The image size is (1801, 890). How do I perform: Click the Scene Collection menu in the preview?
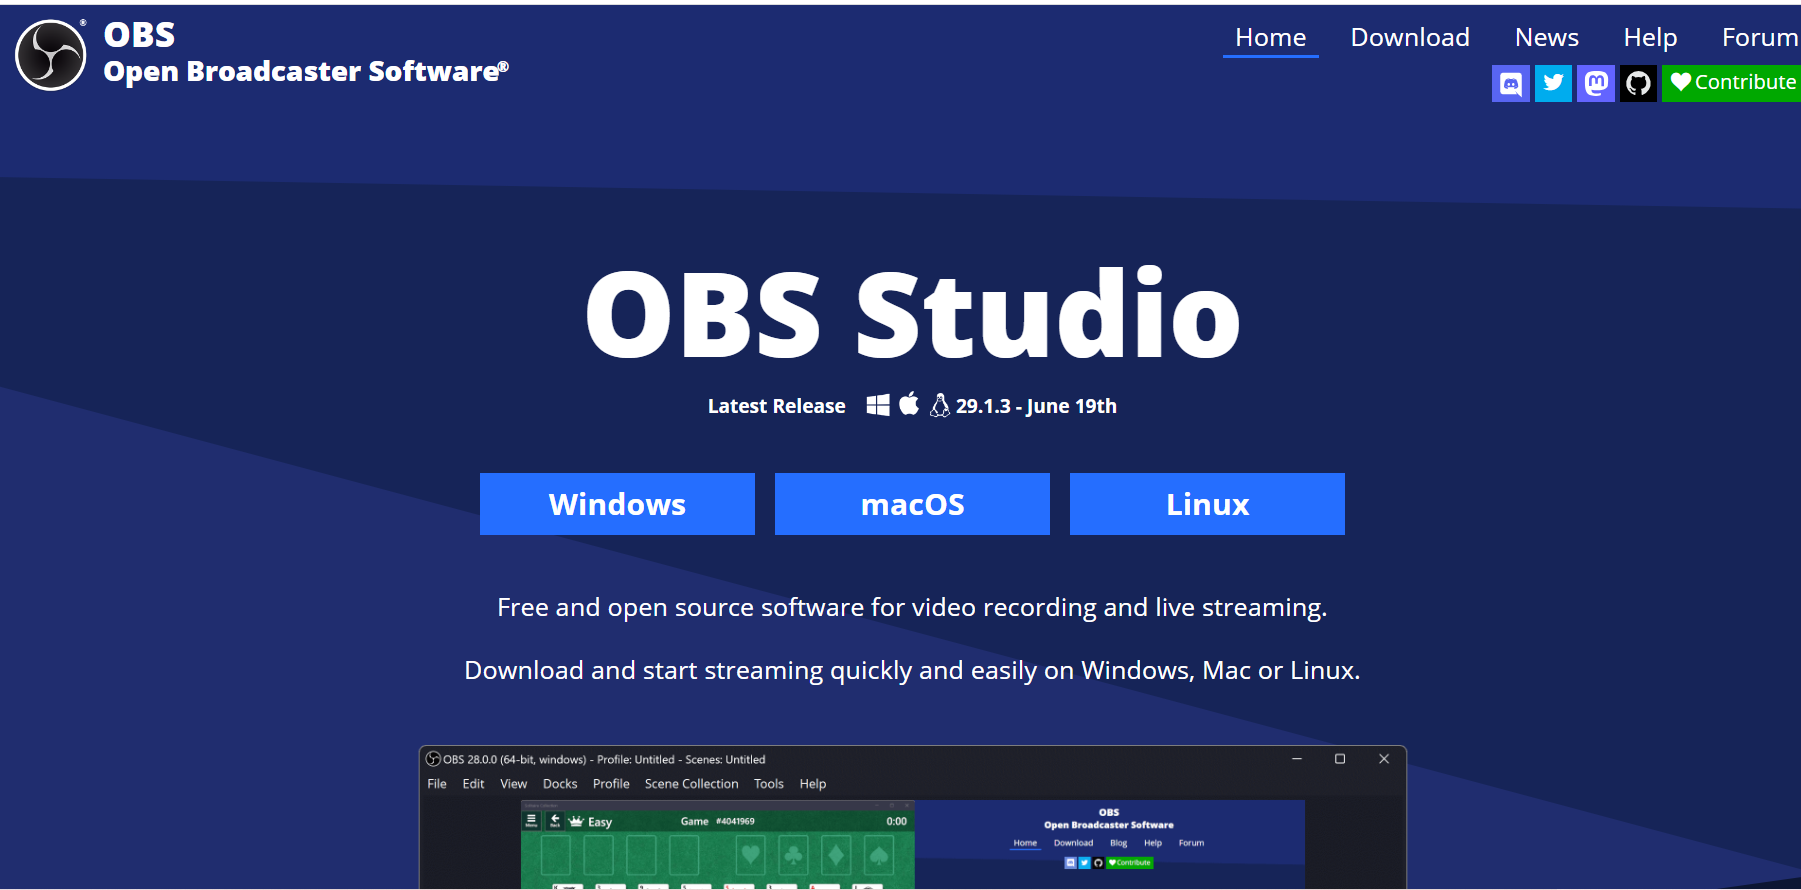coord(692,784)
